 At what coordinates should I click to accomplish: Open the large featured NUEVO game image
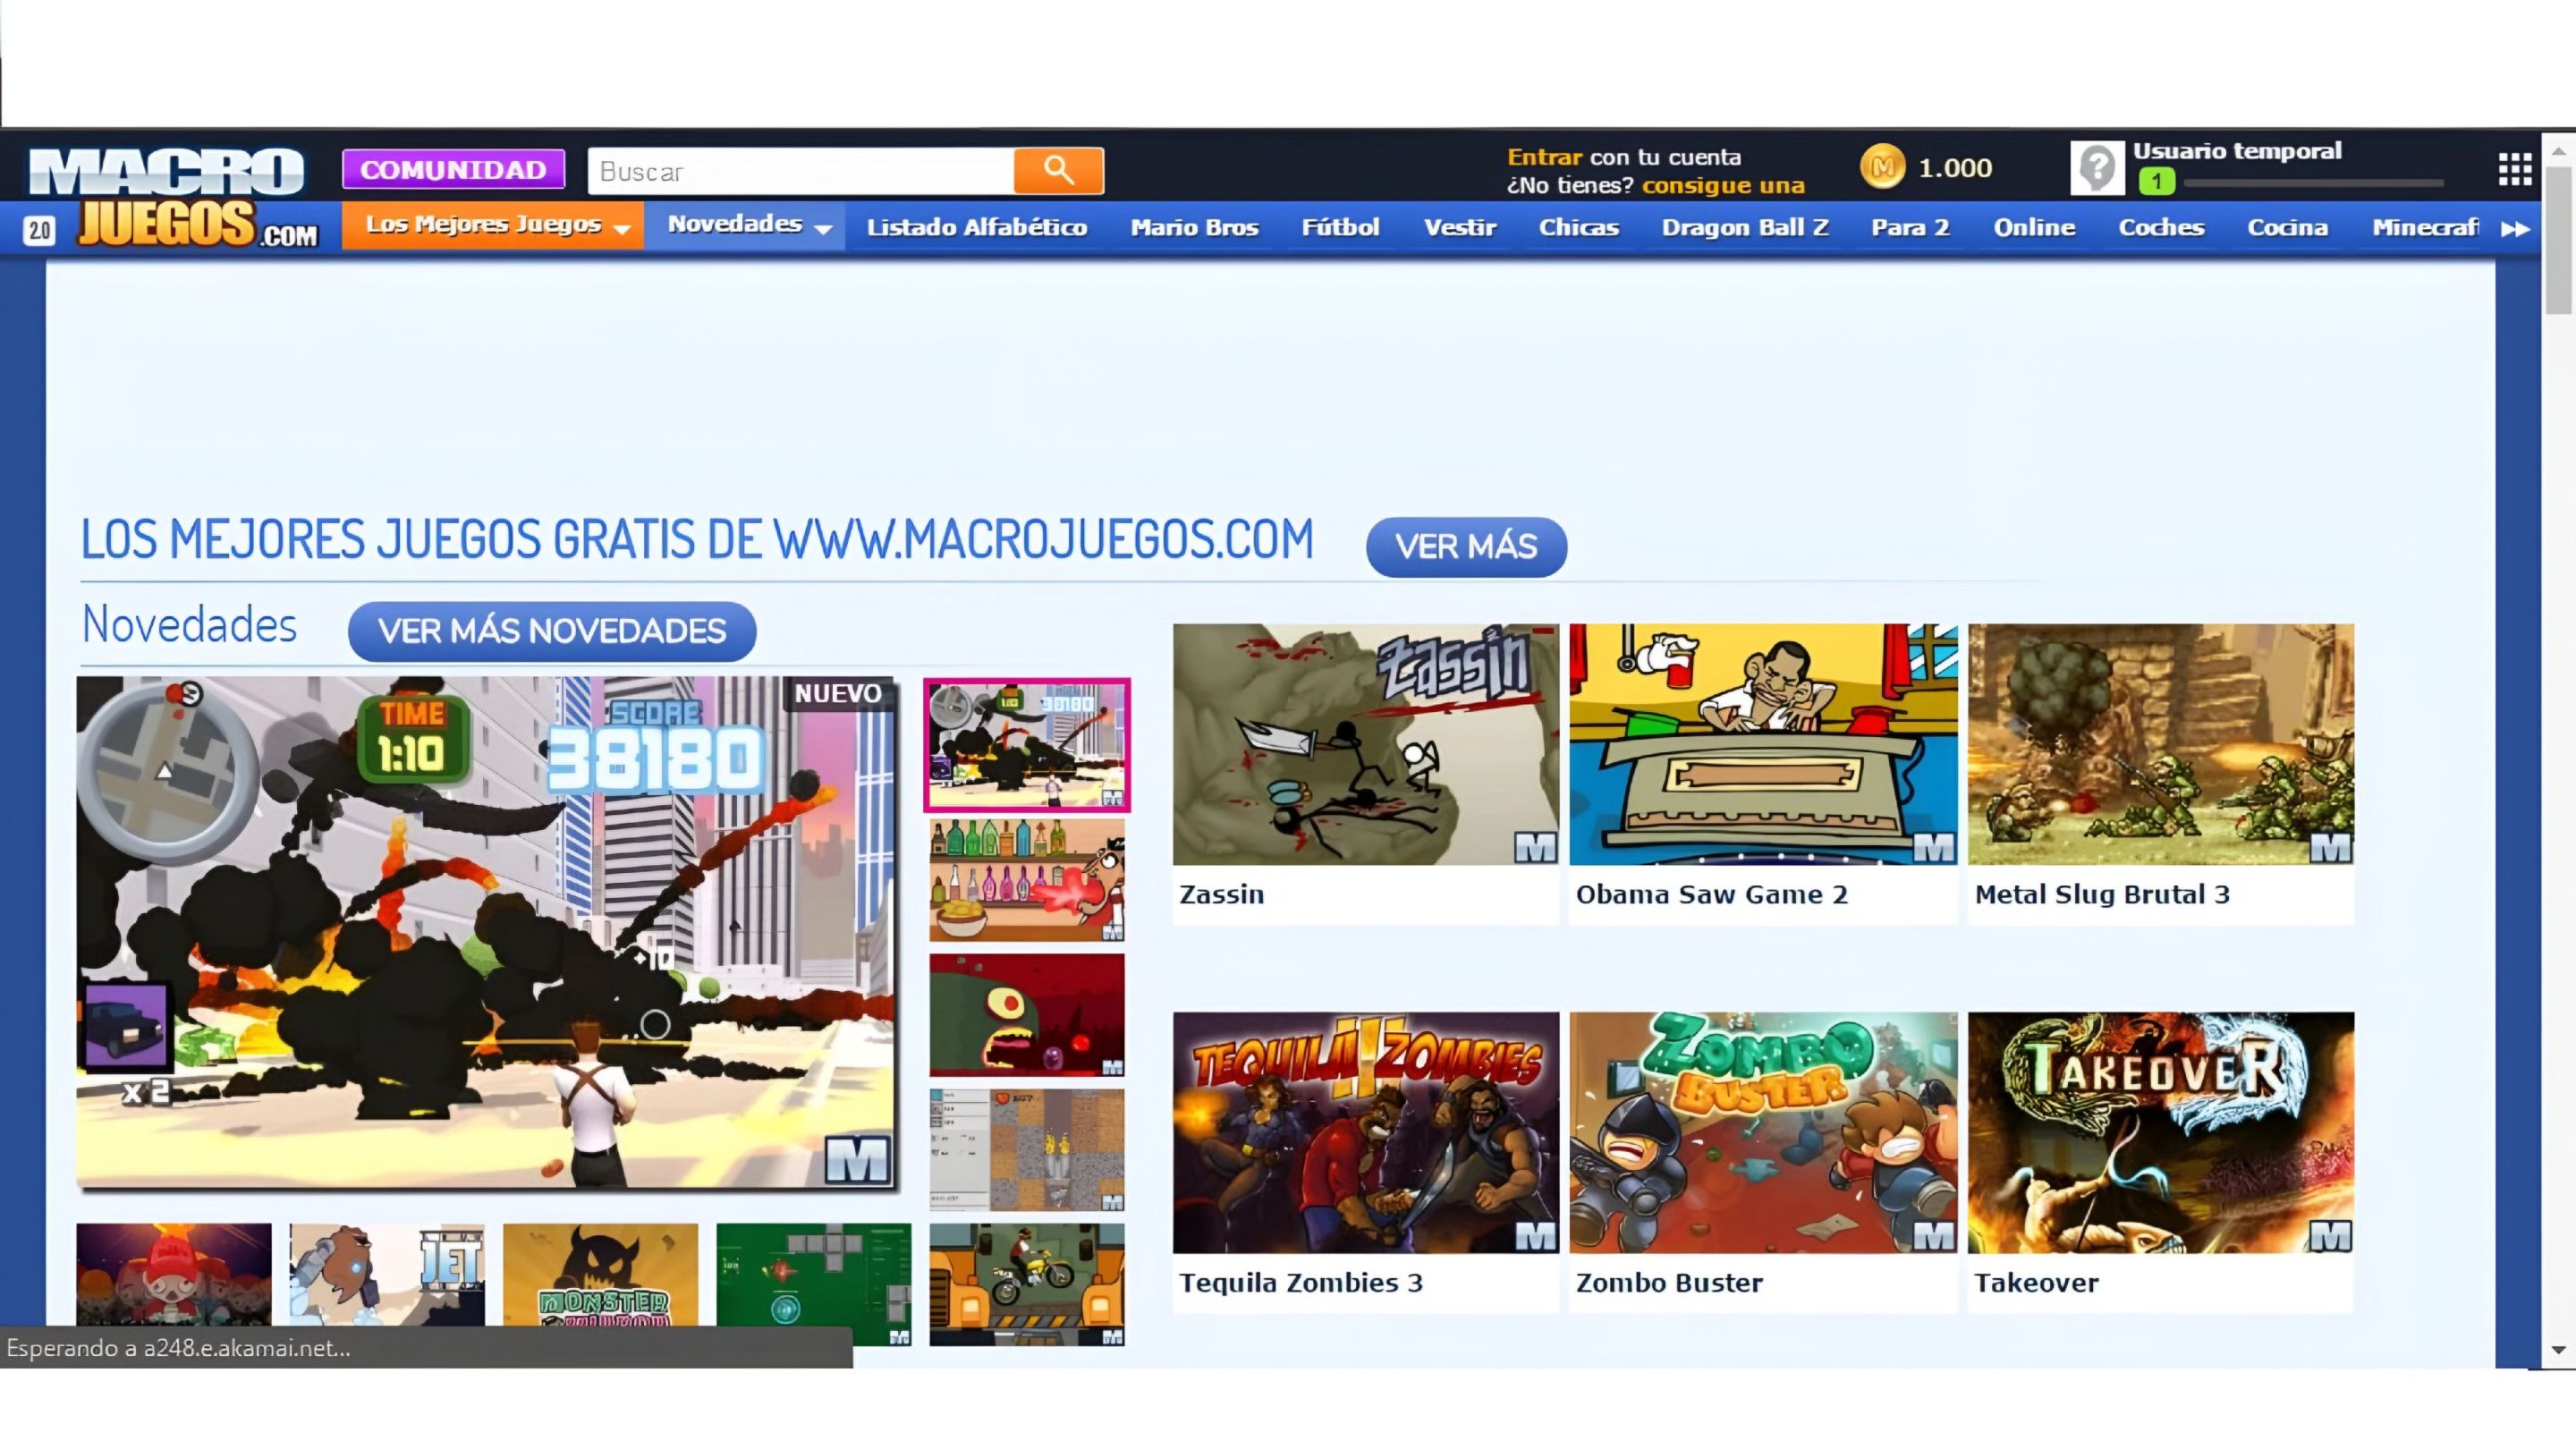487,932
